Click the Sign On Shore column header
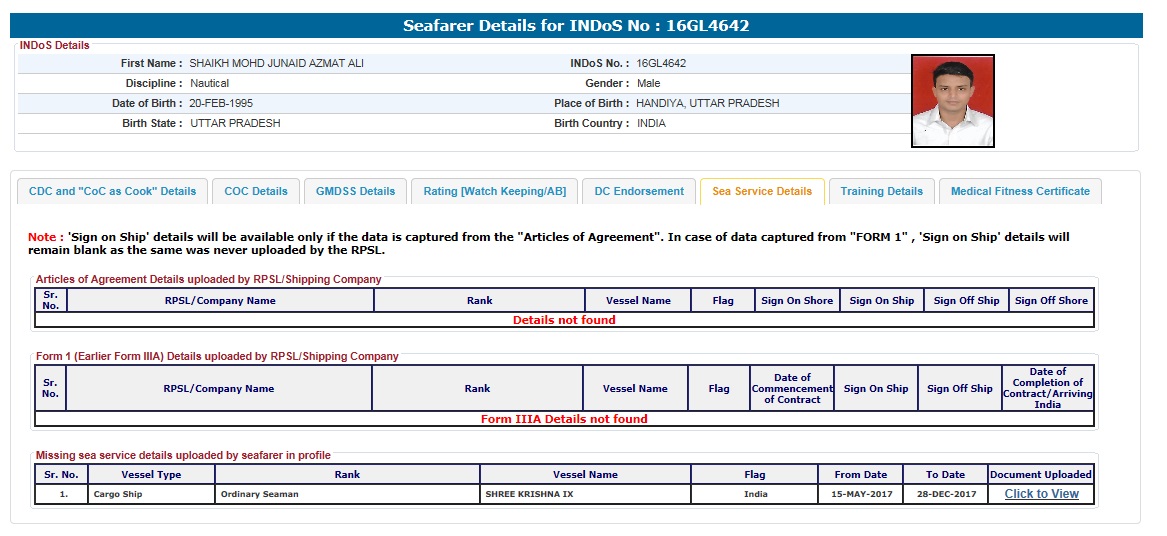1167x536 pixels. click(797, 300)
